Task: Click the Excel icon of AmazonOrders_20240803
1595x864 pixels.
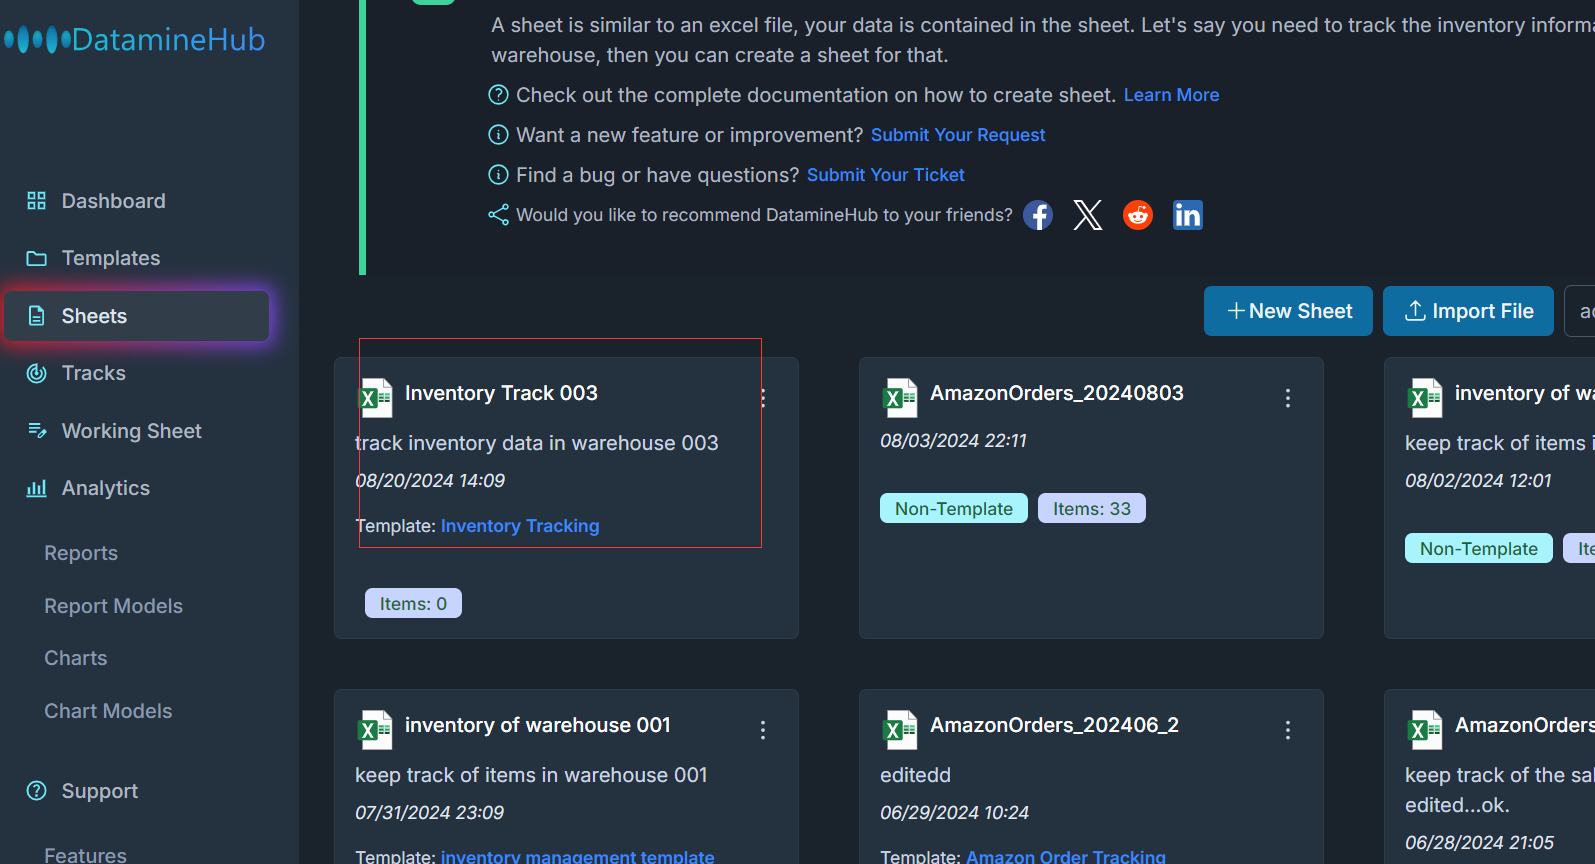Action: 900,398
